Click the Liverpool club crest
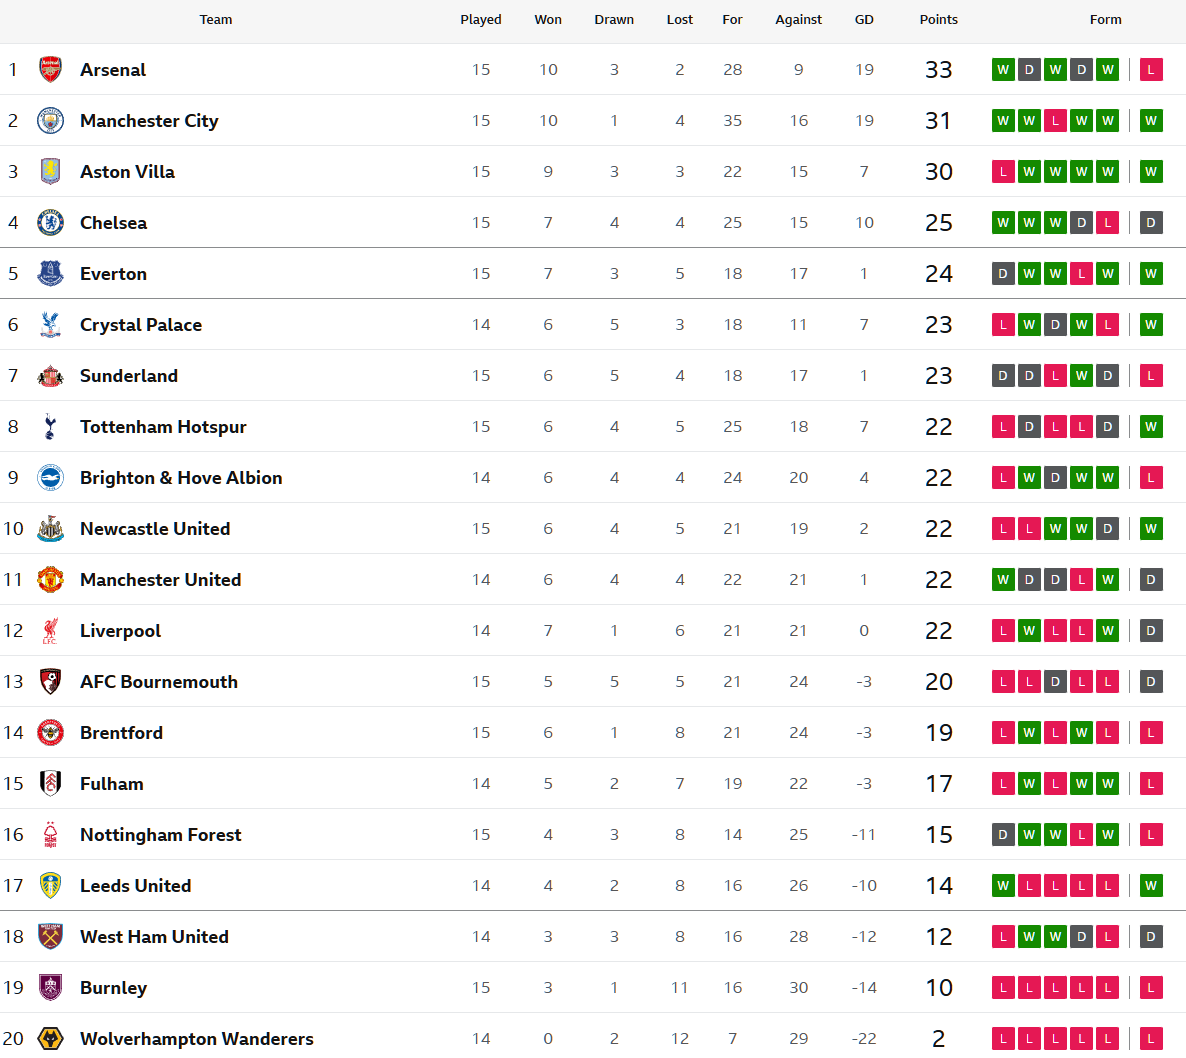 tap(50, 630)
